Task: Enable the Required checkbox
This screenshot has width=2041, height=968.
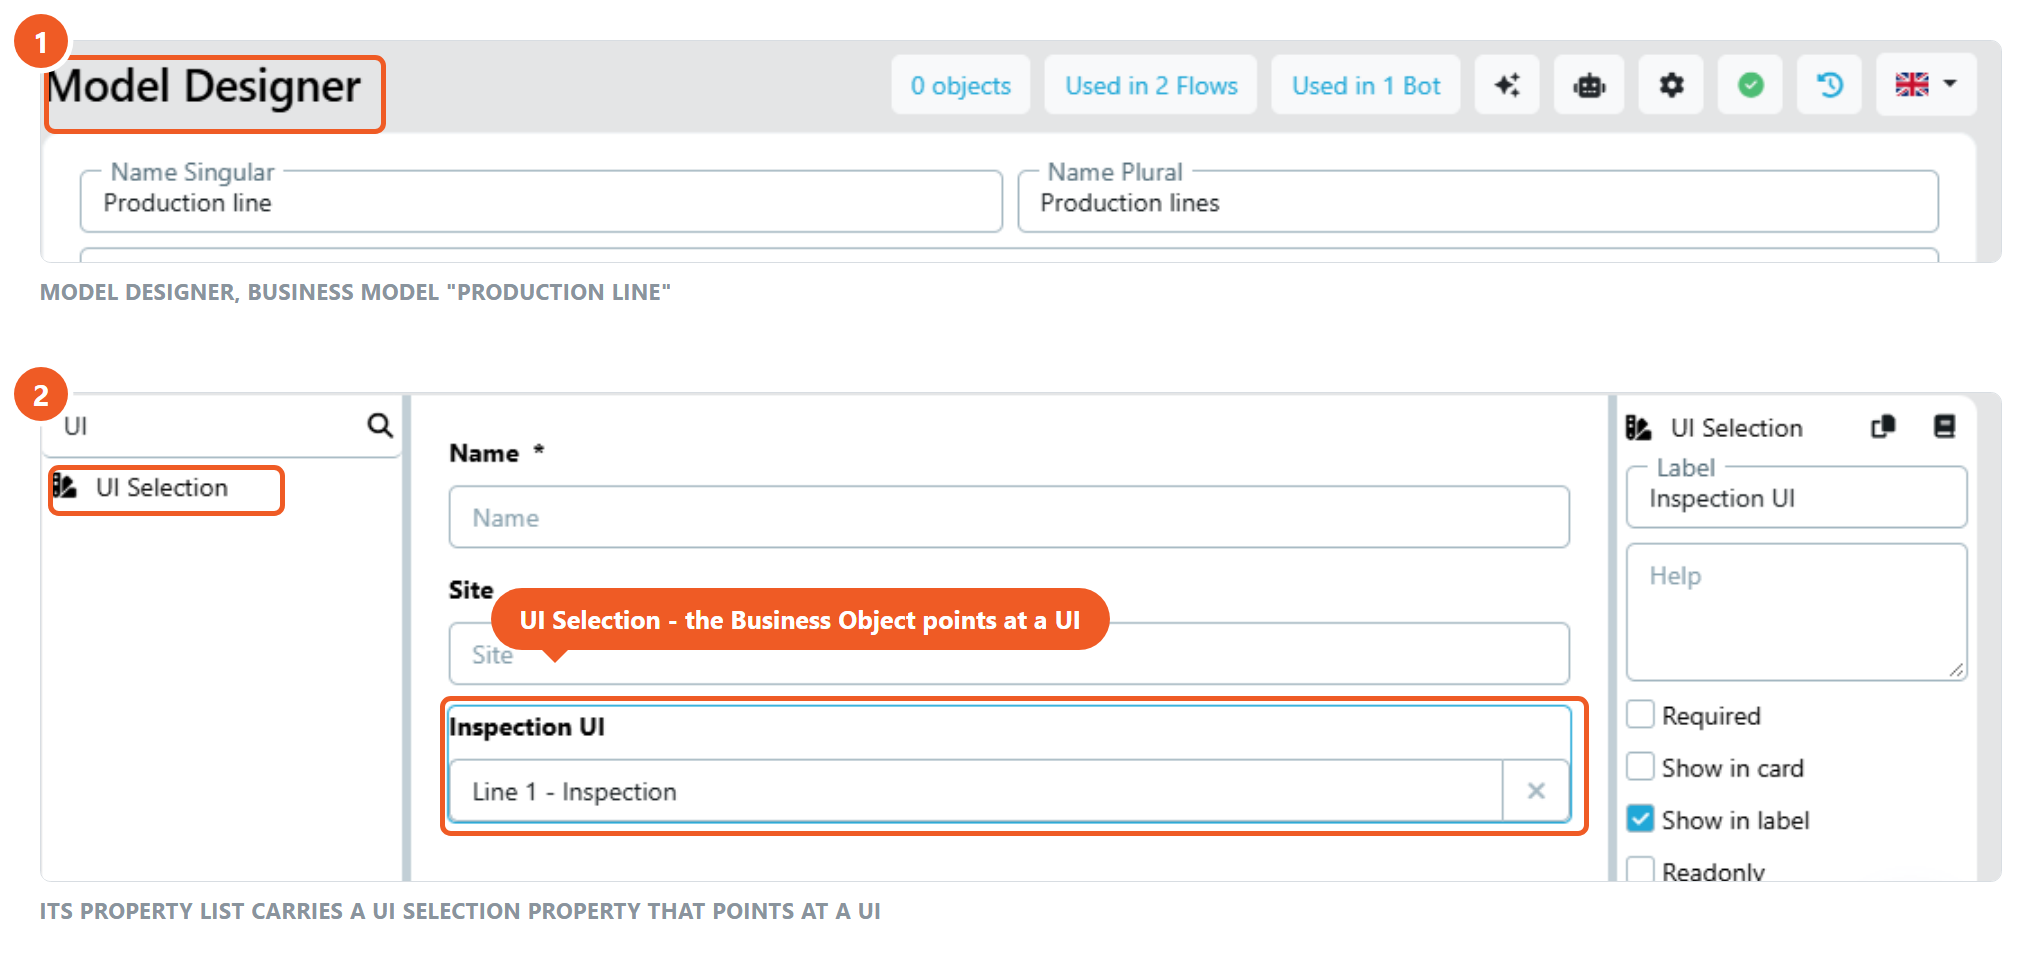Action: [x=1640, y=715]
